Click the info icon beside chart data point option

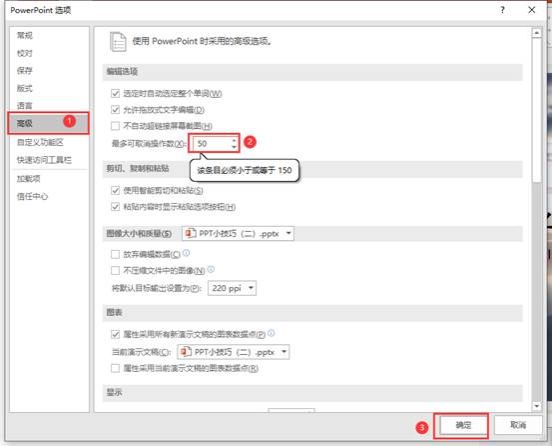pos(271,333)
